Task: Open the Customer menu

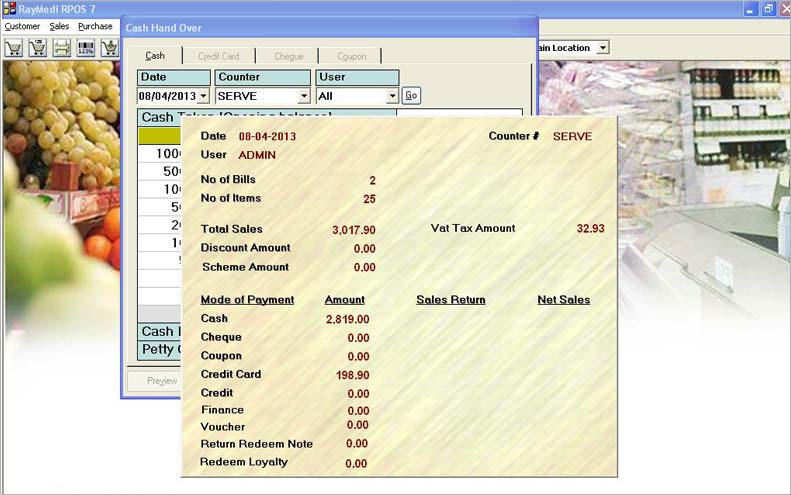Action: click(x=22, y=26)
